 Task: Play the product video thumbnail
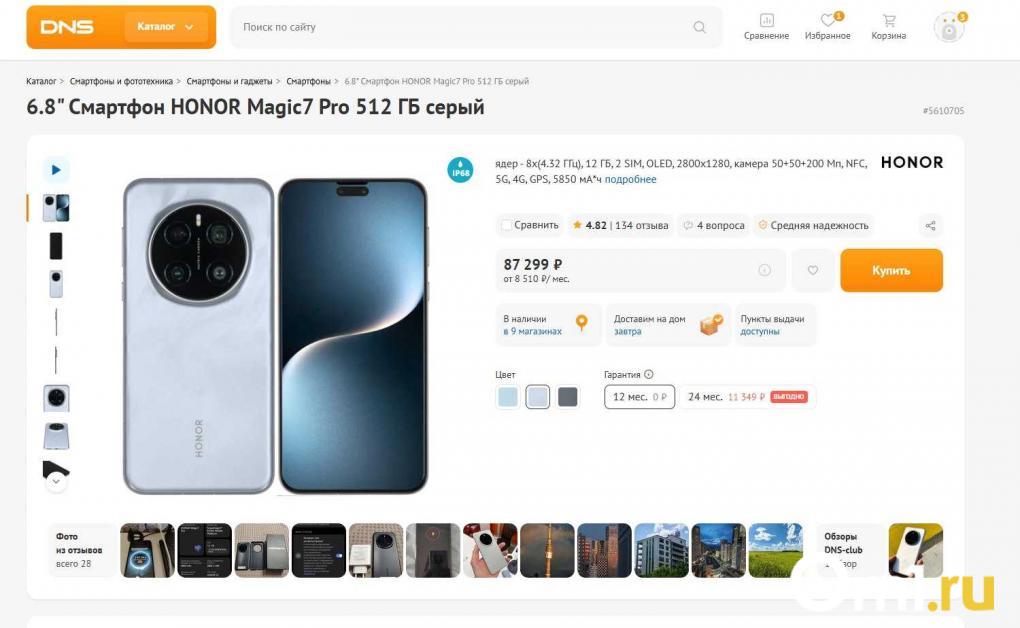click(56, 170)
